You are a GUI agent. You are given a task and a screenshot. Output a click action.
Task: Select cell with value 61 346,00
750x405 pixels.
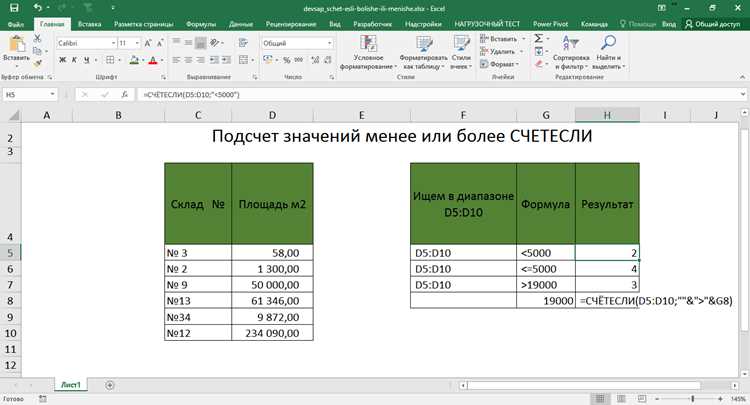click(272, 301)
